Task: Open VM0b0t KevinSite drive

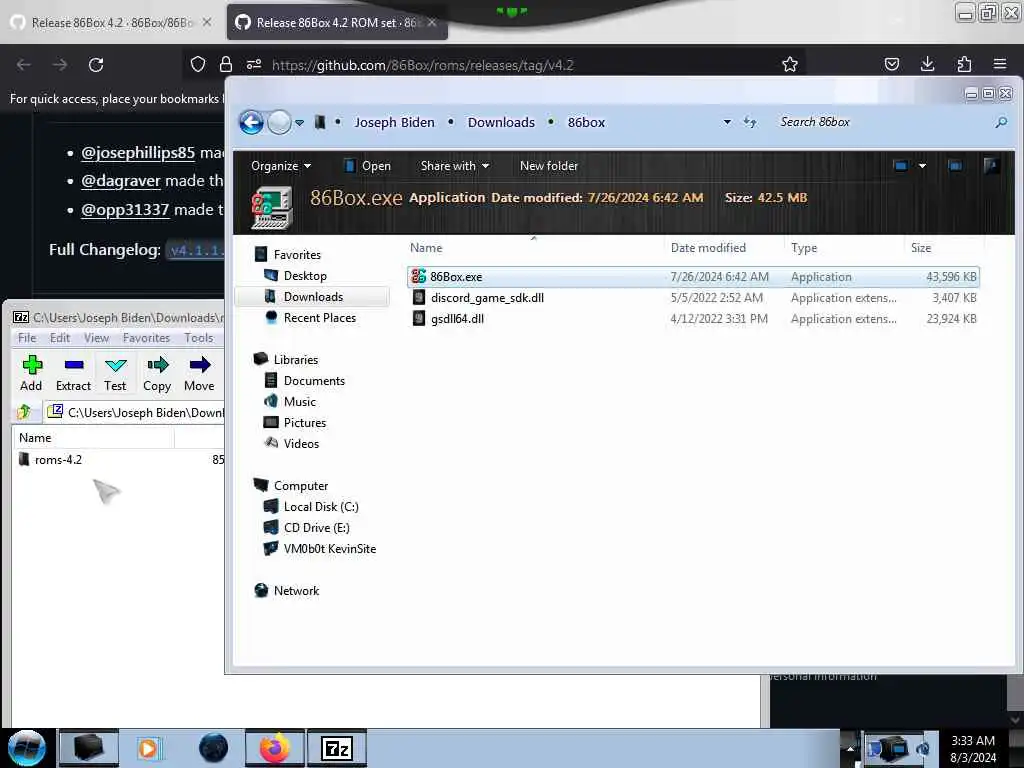Action: [x=329, y=549]
